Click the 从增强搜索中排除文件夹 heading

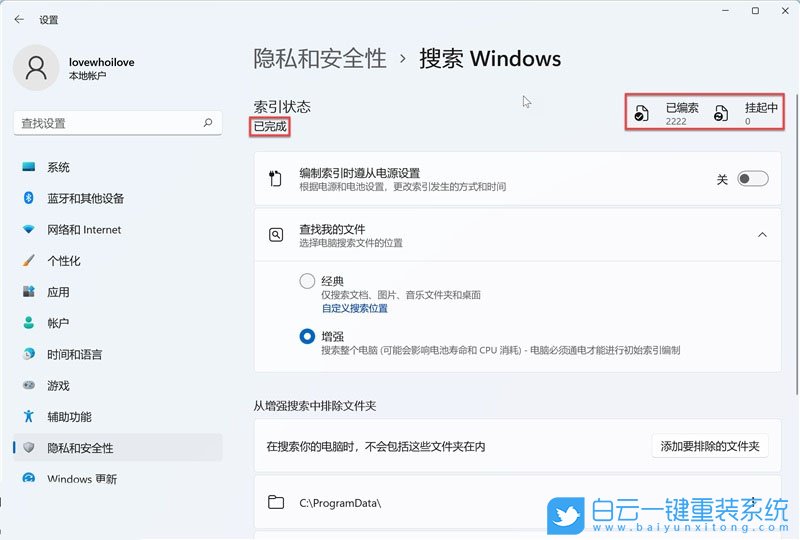point(315,406)
